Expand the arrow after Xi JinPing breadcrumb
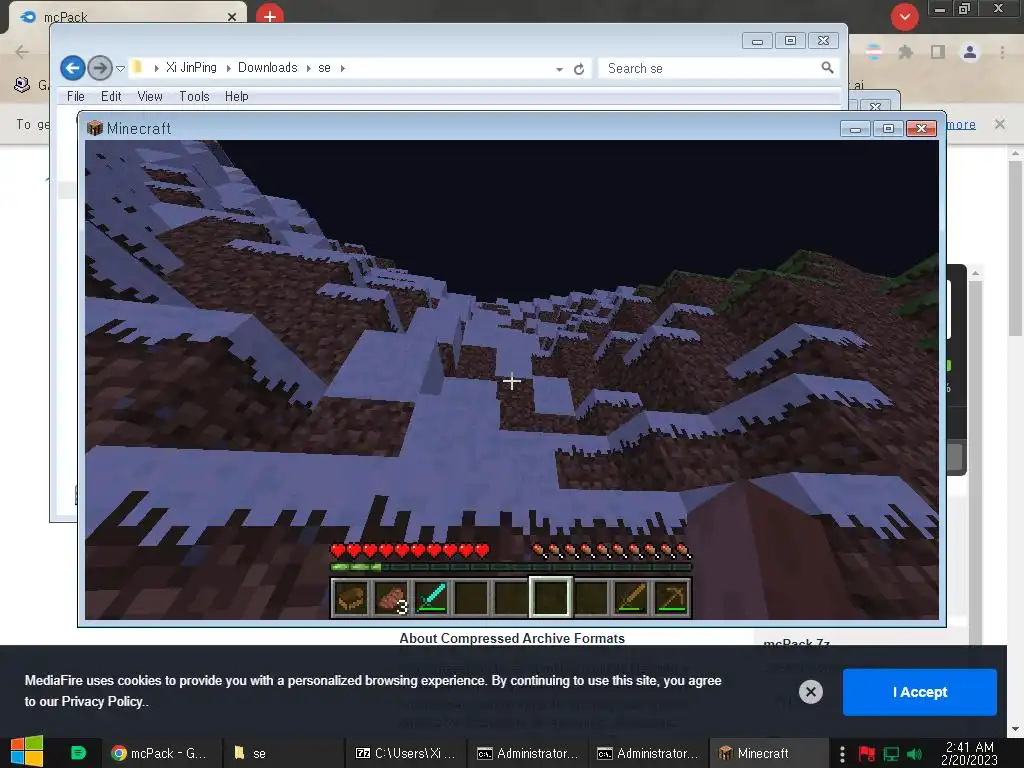 click(x=228, y=68)
